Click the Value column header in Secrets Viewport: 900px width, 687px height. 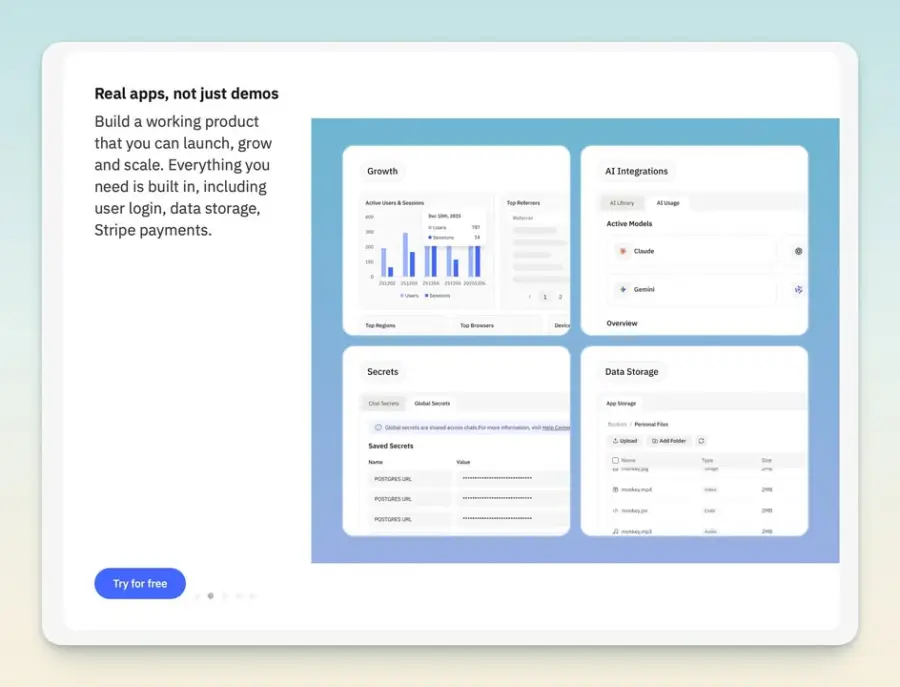(463, 462)
